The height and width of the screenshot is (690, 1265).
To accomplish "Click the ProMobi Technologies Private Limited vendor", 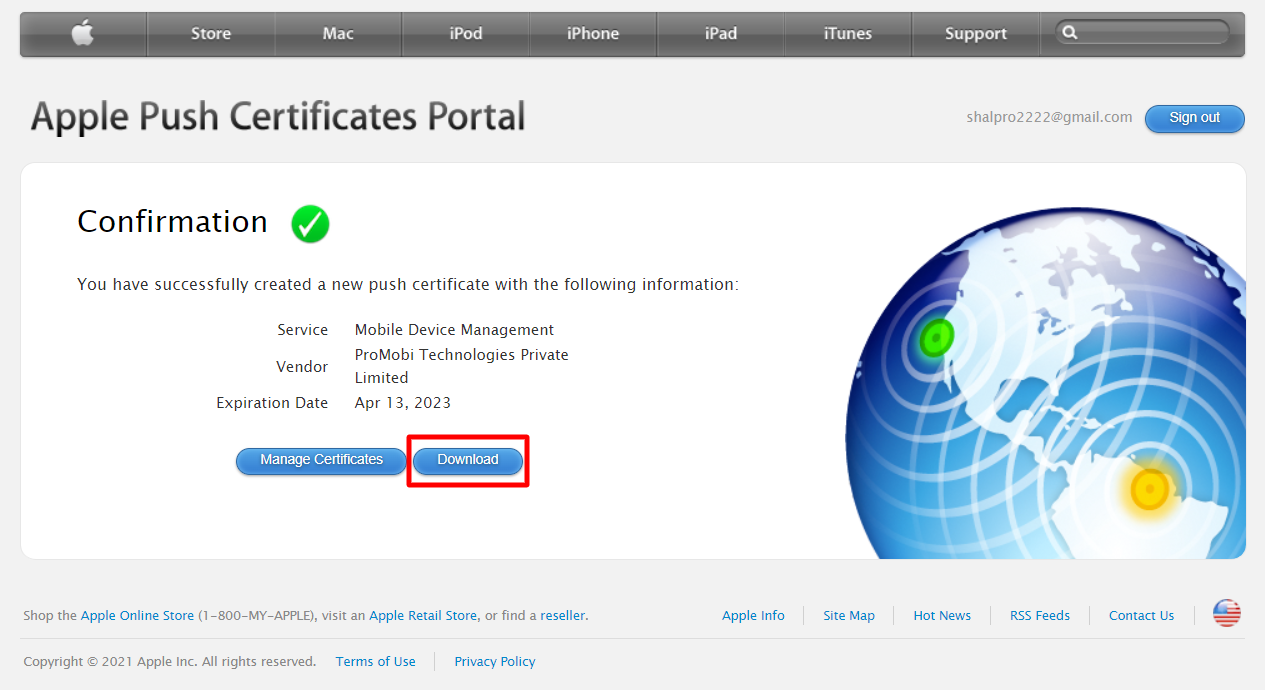I will click(x=462, y=366).
